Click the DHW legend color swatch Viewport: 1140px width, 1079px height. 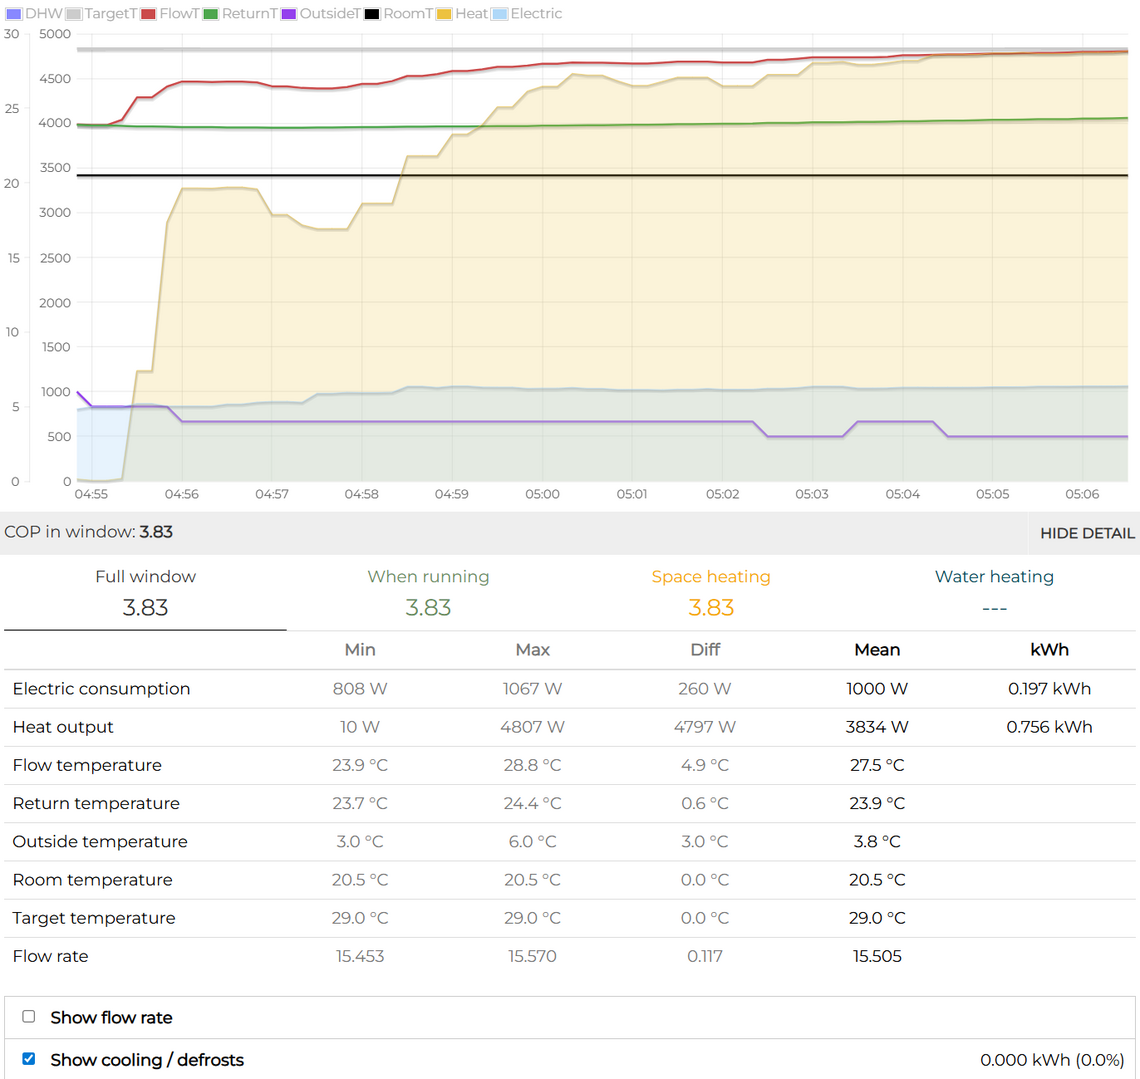click(13, 14)
